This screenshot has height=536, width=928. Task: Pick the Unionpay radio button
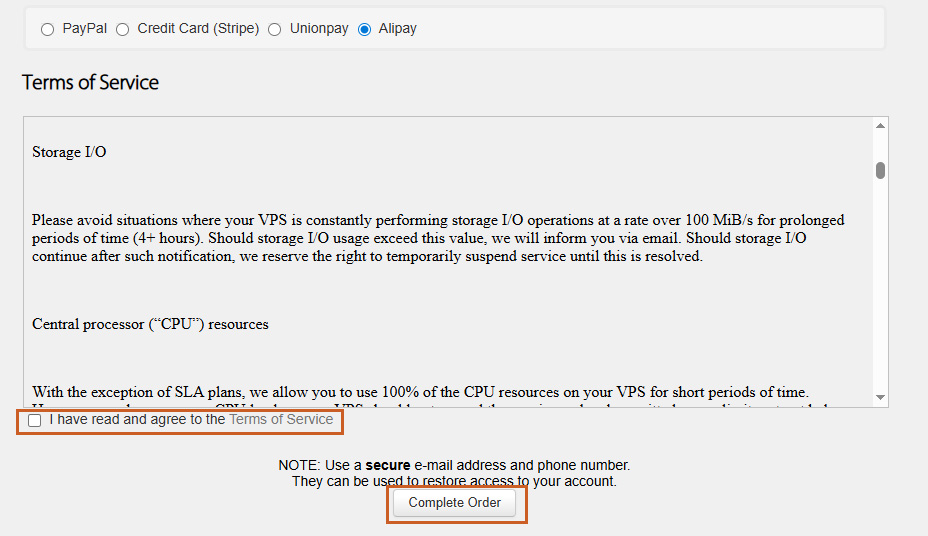click(275, 30)
